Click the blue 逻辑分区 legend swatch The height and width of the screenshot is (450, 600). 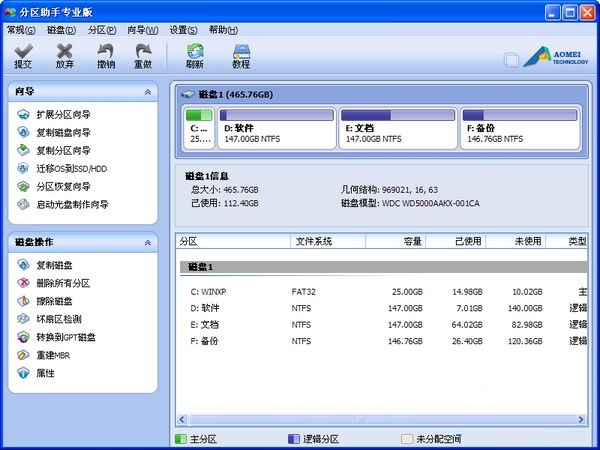point(293,439)
